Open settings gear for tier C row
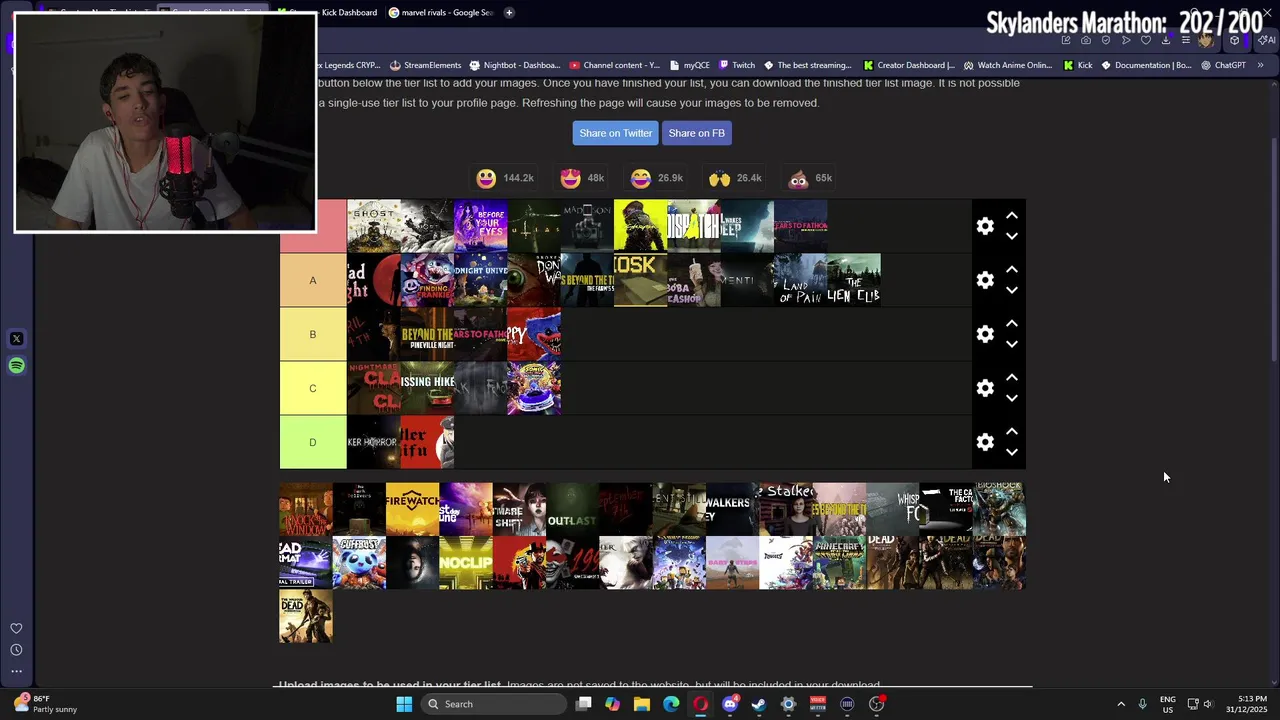Screen dimensions: 1280x720 click(985, 388)
